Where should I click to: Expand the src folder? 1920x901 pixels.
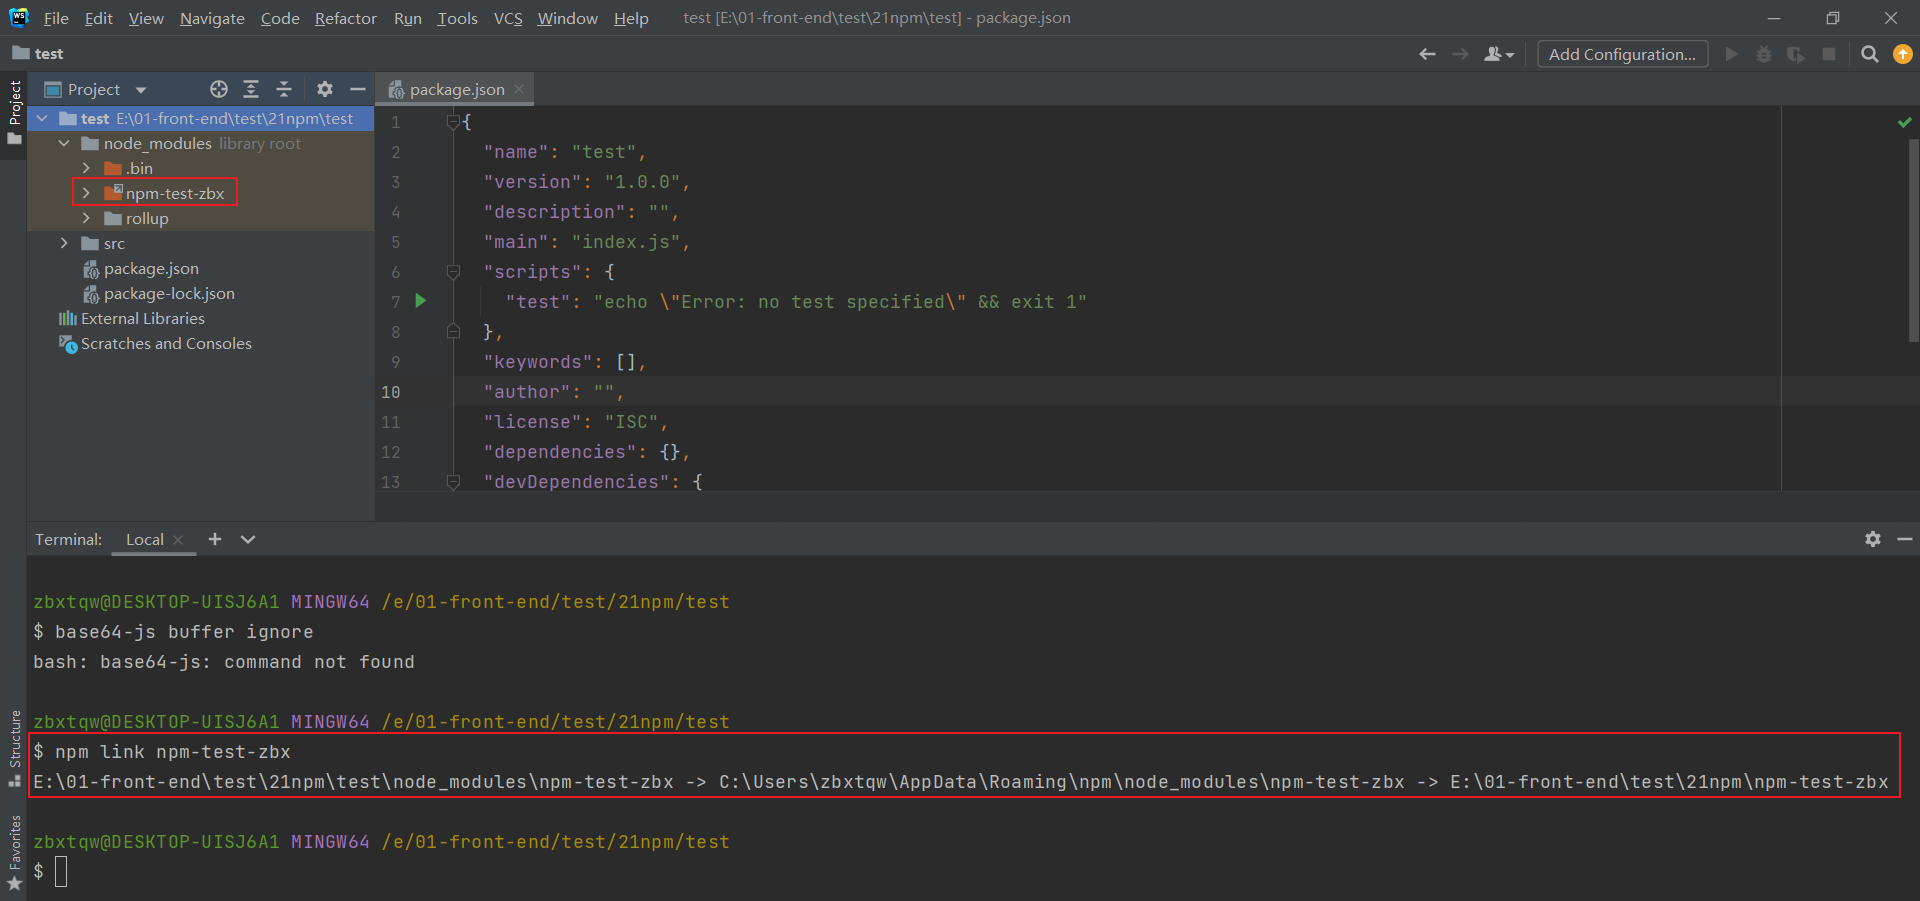pos(64,243)
